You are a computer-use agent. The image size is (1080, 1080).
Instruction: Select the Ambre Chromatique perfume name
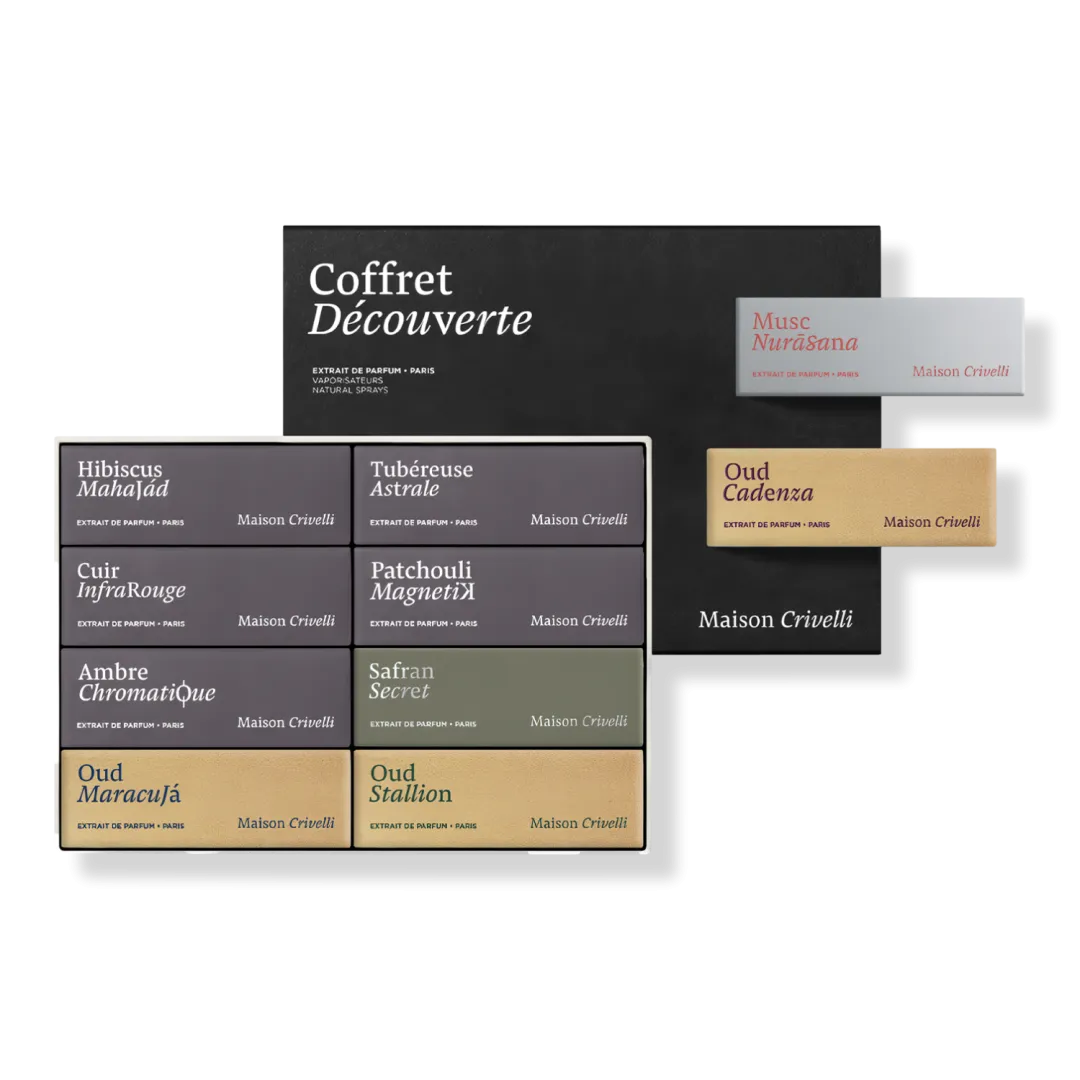coord(146,682)
